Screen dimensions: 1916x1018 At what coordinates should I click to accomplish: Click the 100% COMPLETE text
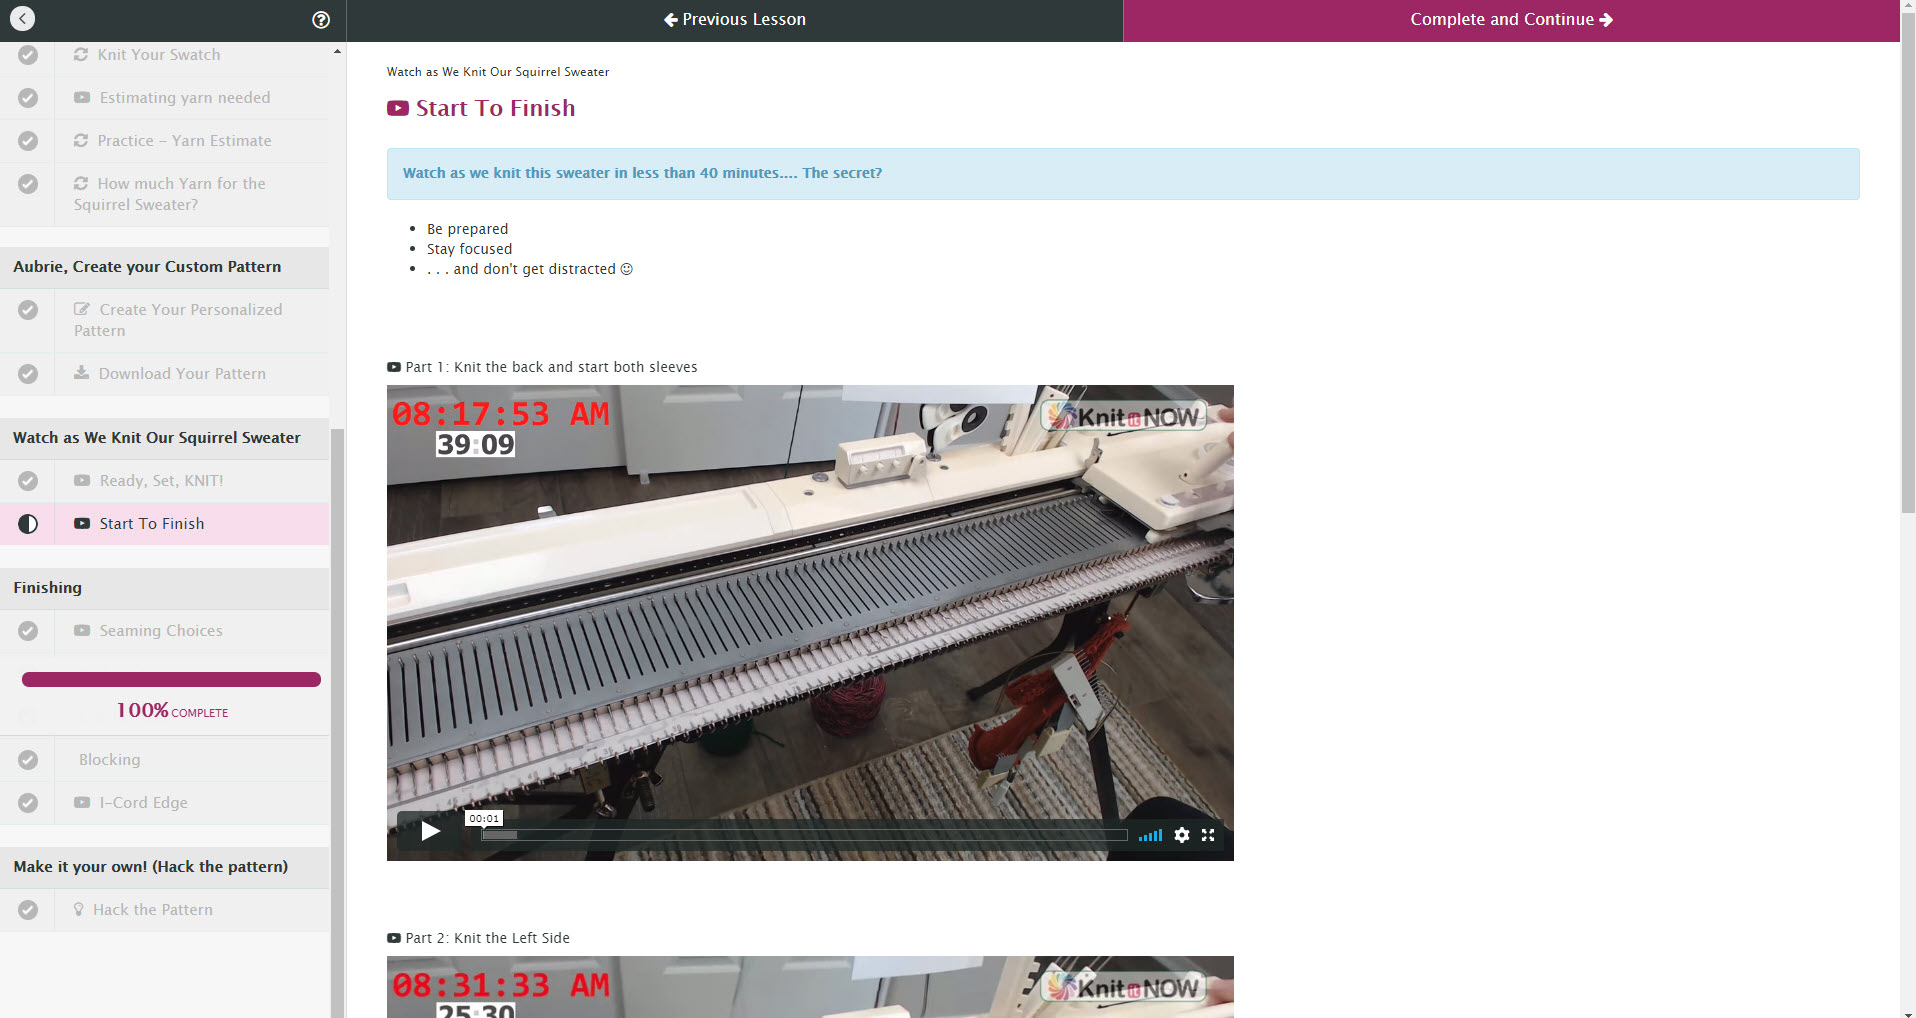(172, 711)
